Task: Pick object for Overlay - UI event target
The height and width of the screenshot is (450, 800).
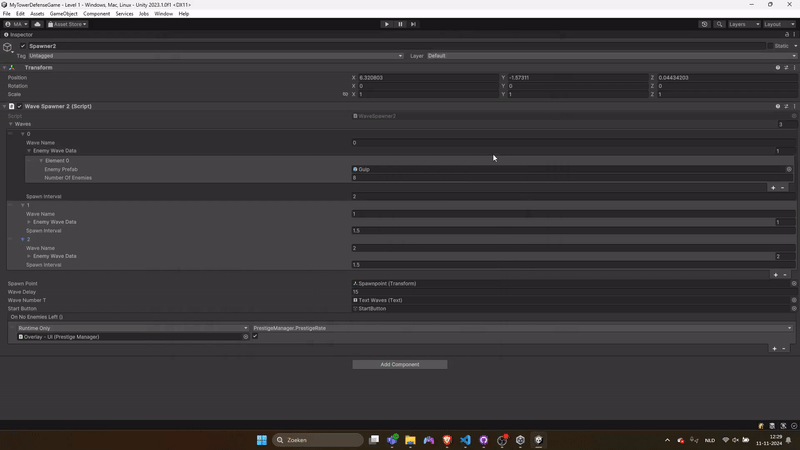Action: [x=245, y=337]
